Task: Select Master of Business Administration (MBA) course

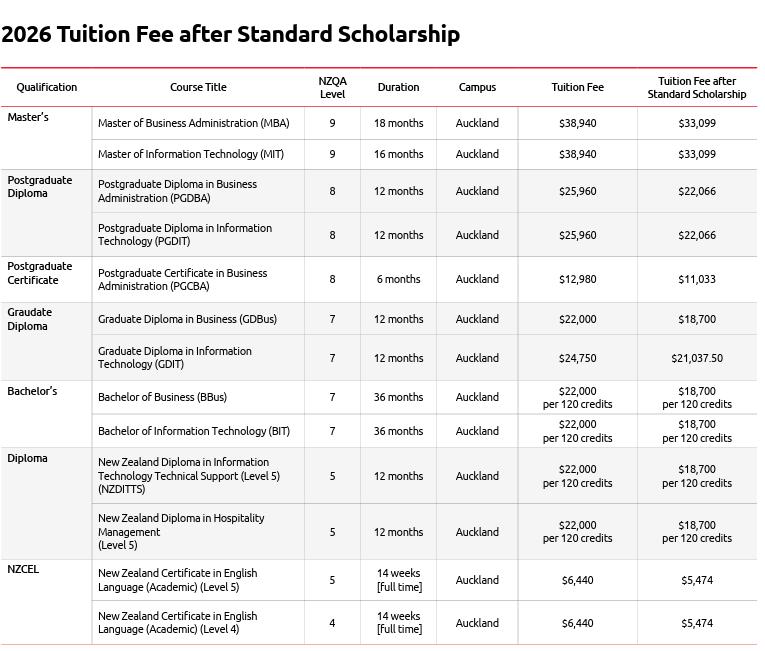Action: (x=193, y=123)
